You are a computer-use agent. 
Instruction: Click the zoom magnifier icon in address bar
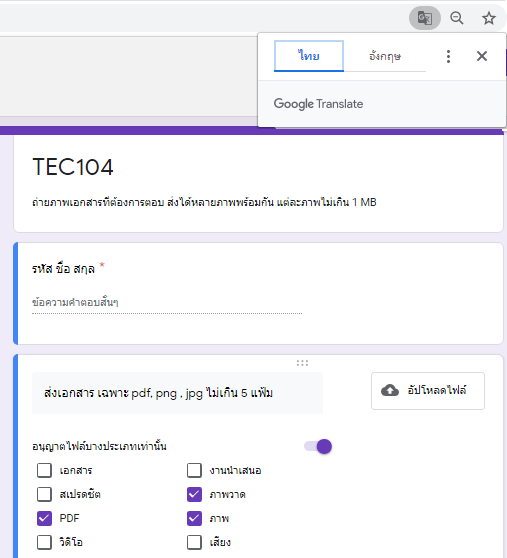(x=456, y=18)
